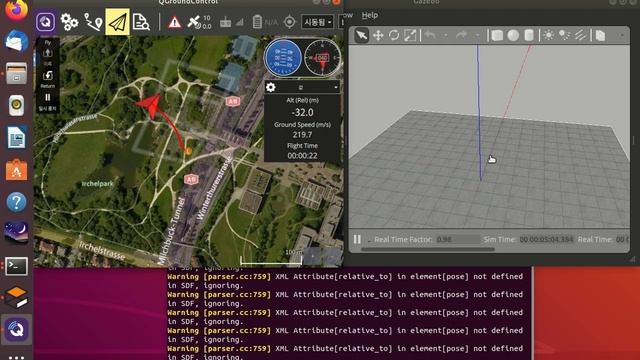
Task: Click the Ground Speed value 219.7
Action: (x=302, y=134)
